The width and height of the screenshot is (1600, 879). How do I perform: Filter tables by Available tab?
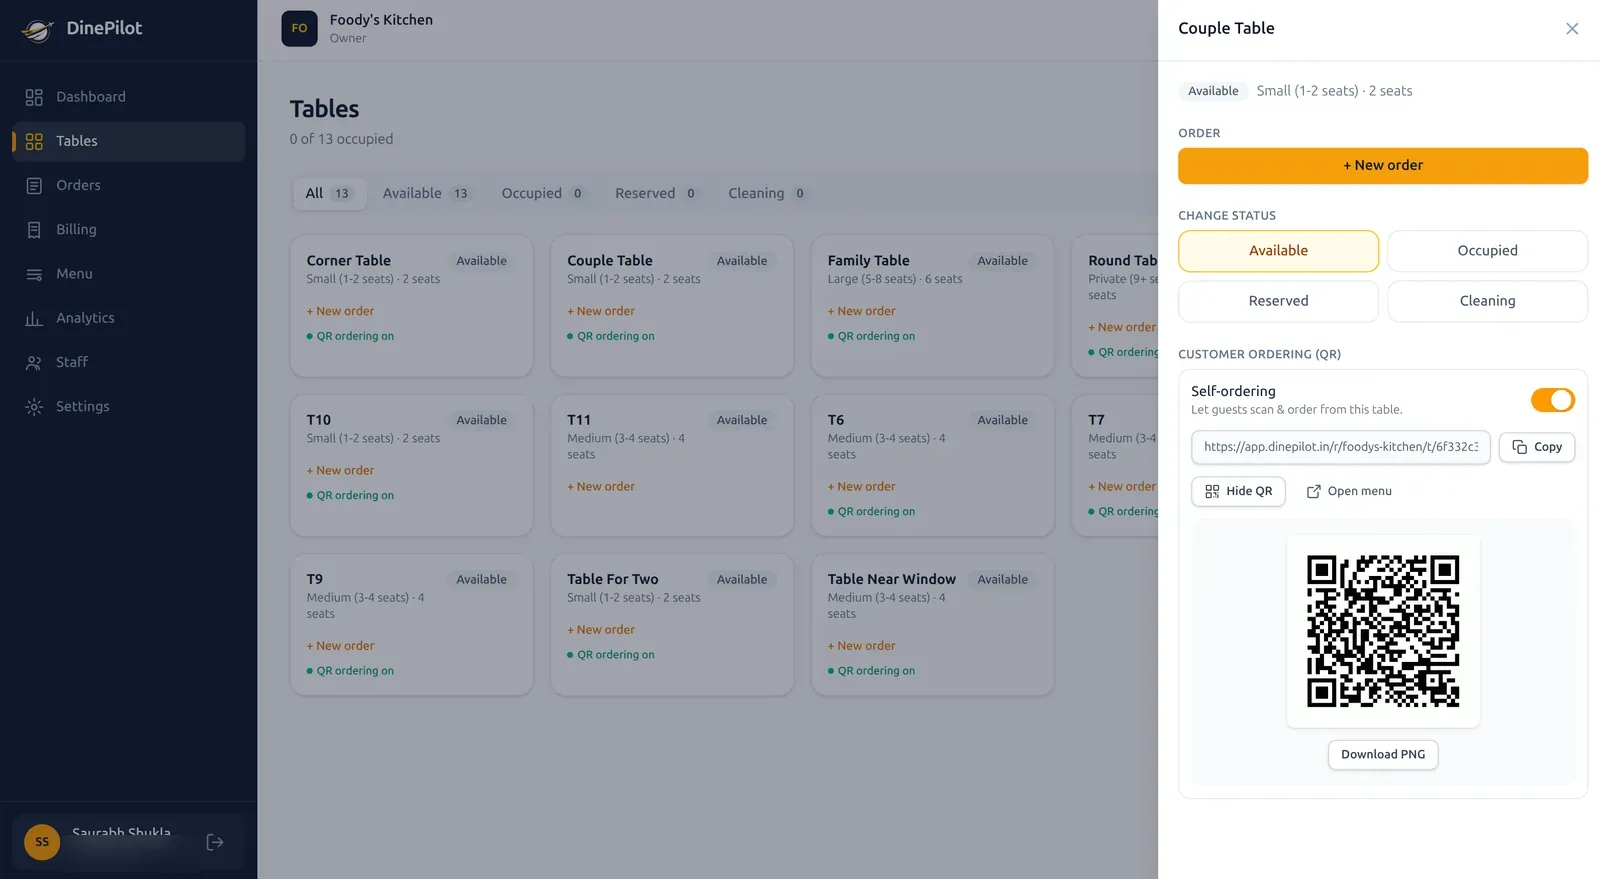426,193
